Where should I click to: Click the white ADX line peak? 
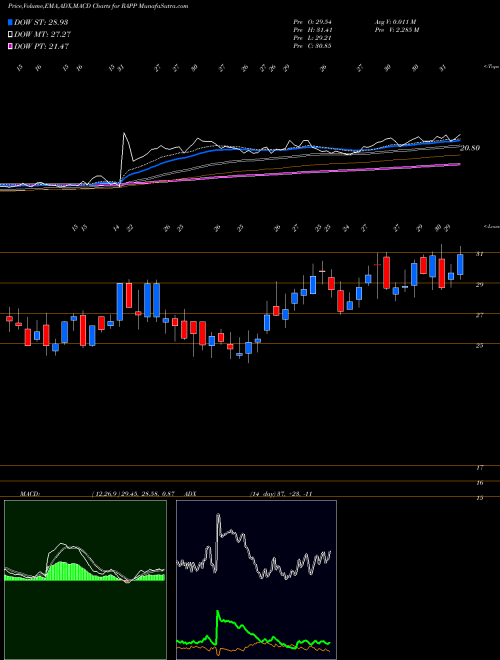pyautogui.click(x=218, y=515)
